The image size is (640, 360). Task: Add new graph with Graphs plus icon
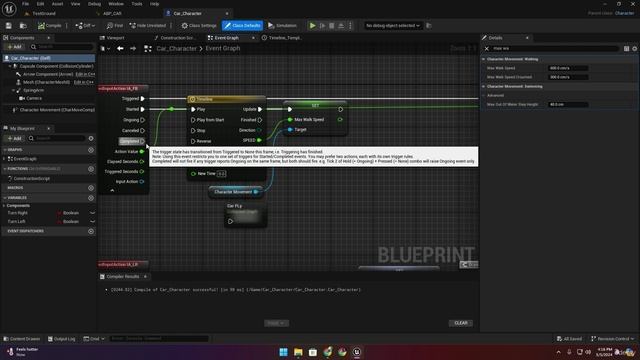pyautogui.click(x=91, y=150)
